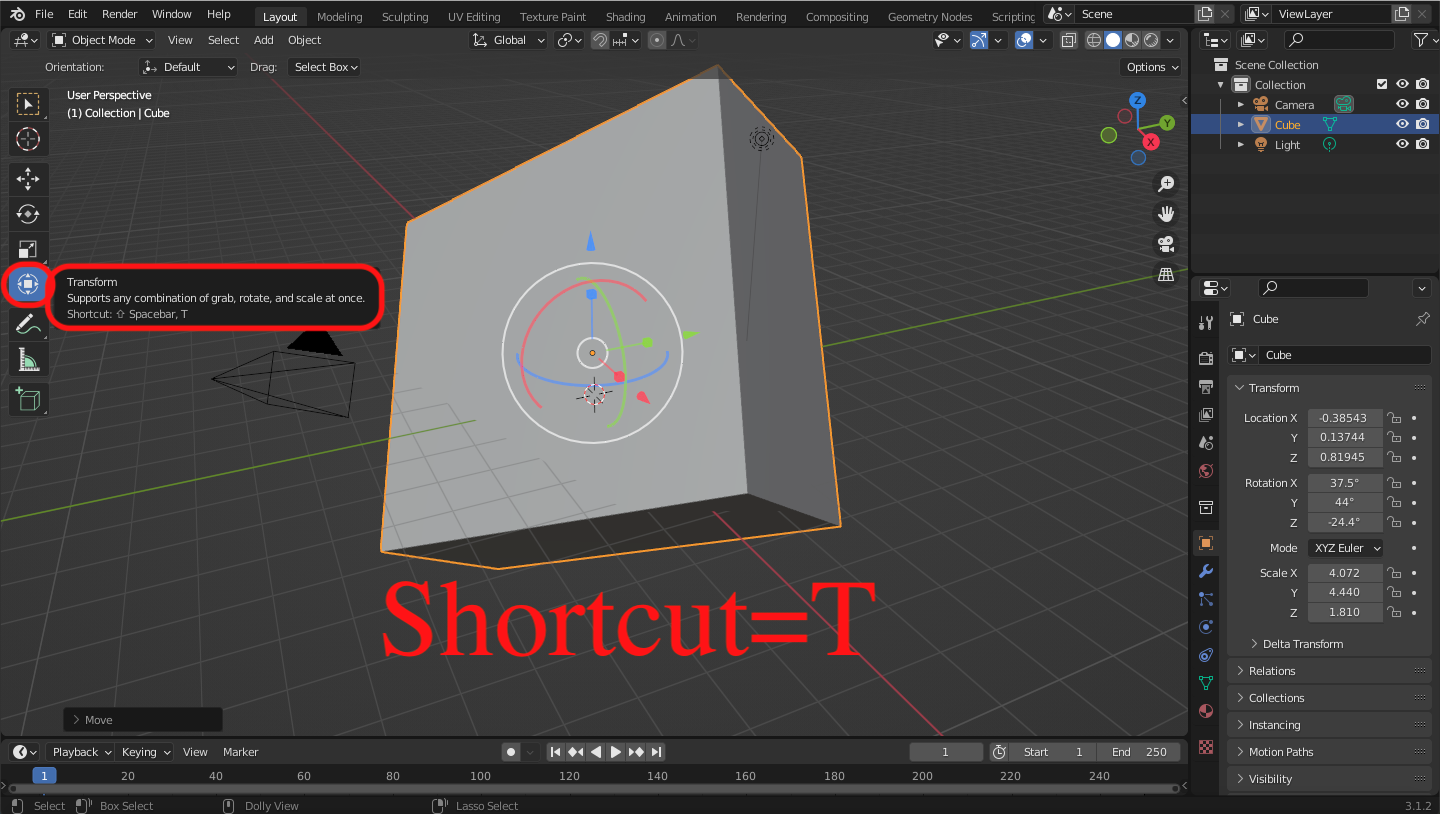1440x814 pixels.
Task: Open the Output properties tab
Action: tap(1206, 387)
